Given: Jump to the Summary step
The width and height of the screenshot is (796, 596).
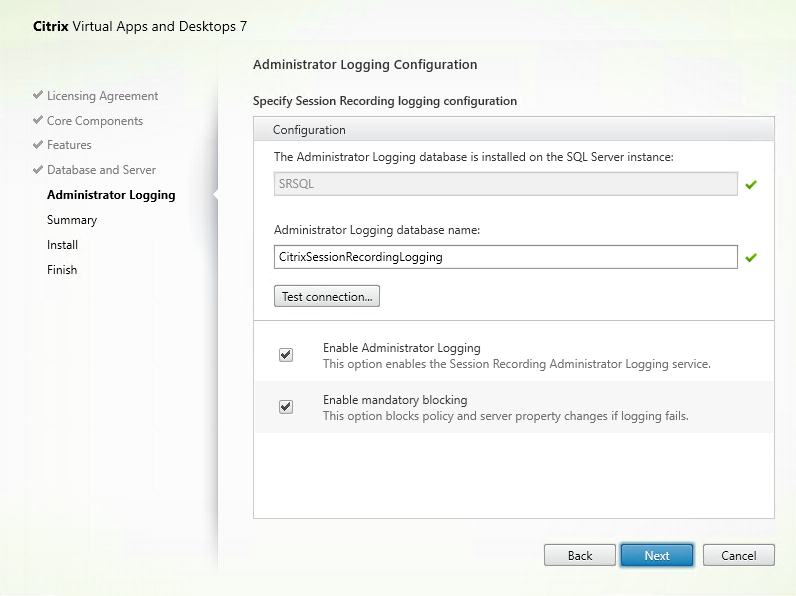Looking at the screenshot, I should (x=72, y=220).
